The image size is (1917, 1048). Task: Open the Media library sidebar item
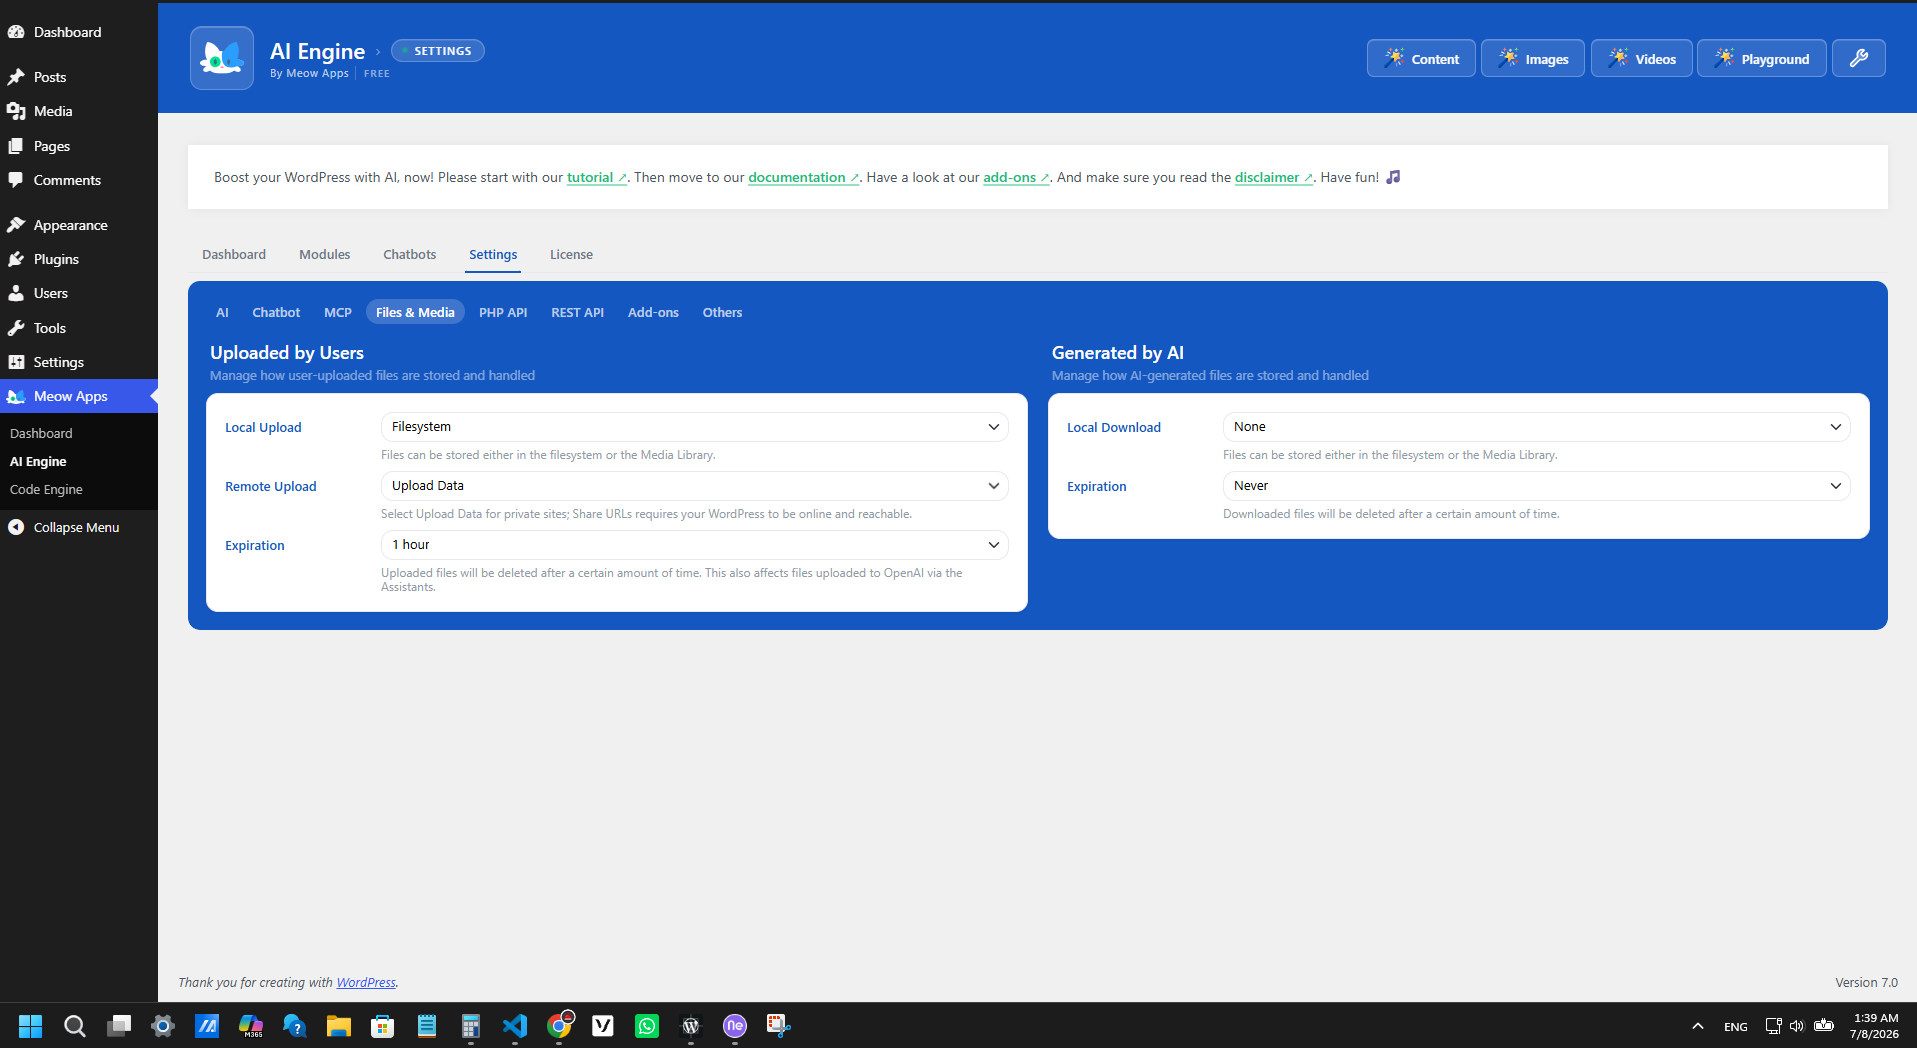coord(53,111)
